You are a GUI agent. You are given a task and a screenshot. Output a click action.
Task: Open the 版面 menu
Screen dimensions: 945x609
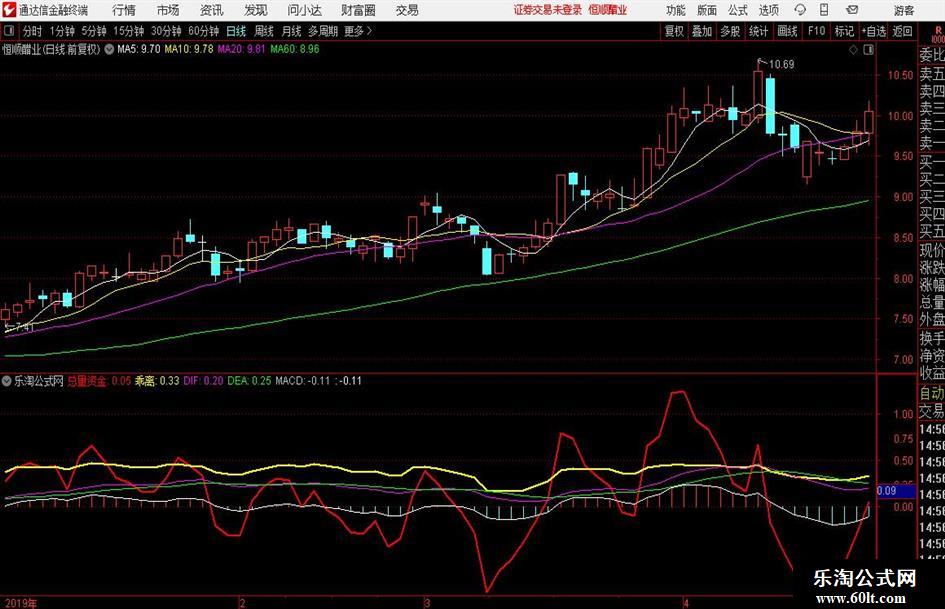pyautogui.click(x=707, y=10)
